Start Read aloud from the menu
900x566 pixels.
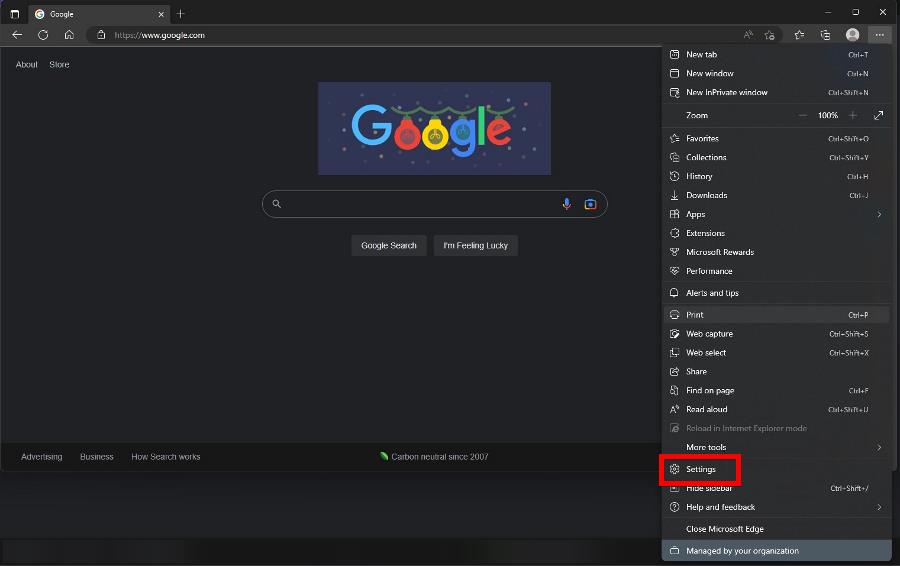coord(777,409)
